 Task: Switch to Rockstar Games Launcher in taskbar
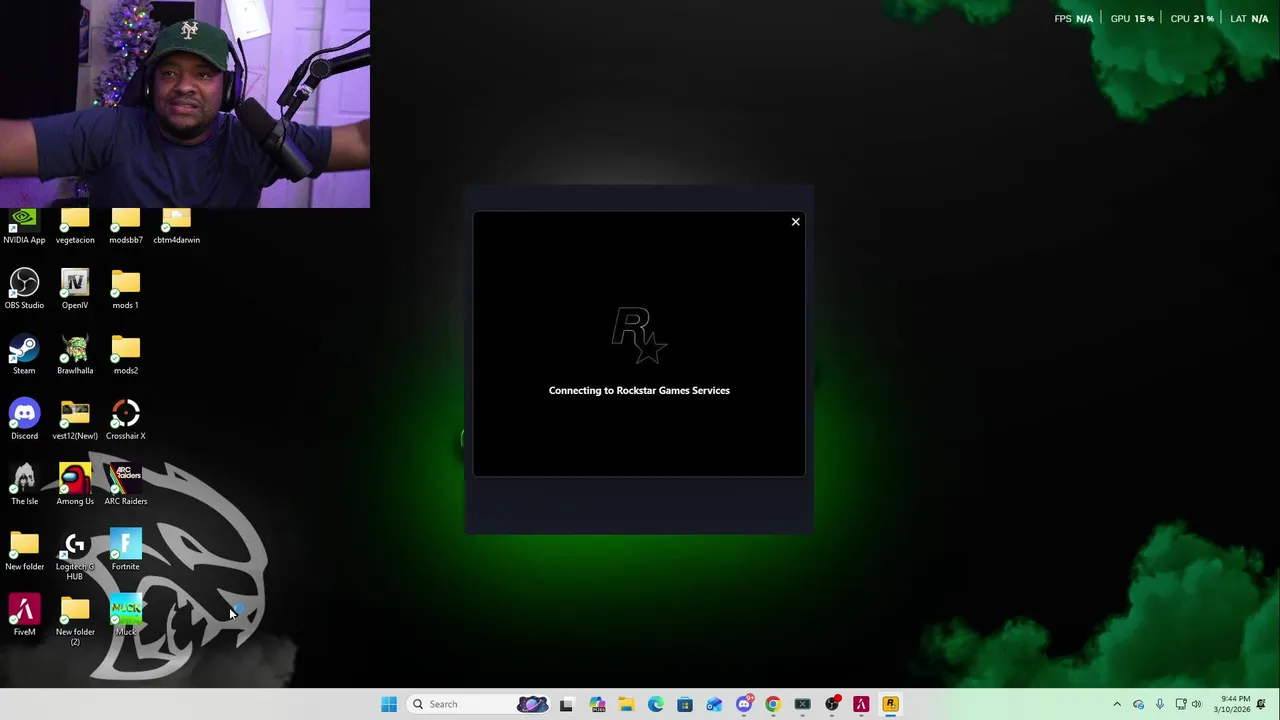click(x=890, y=704)
